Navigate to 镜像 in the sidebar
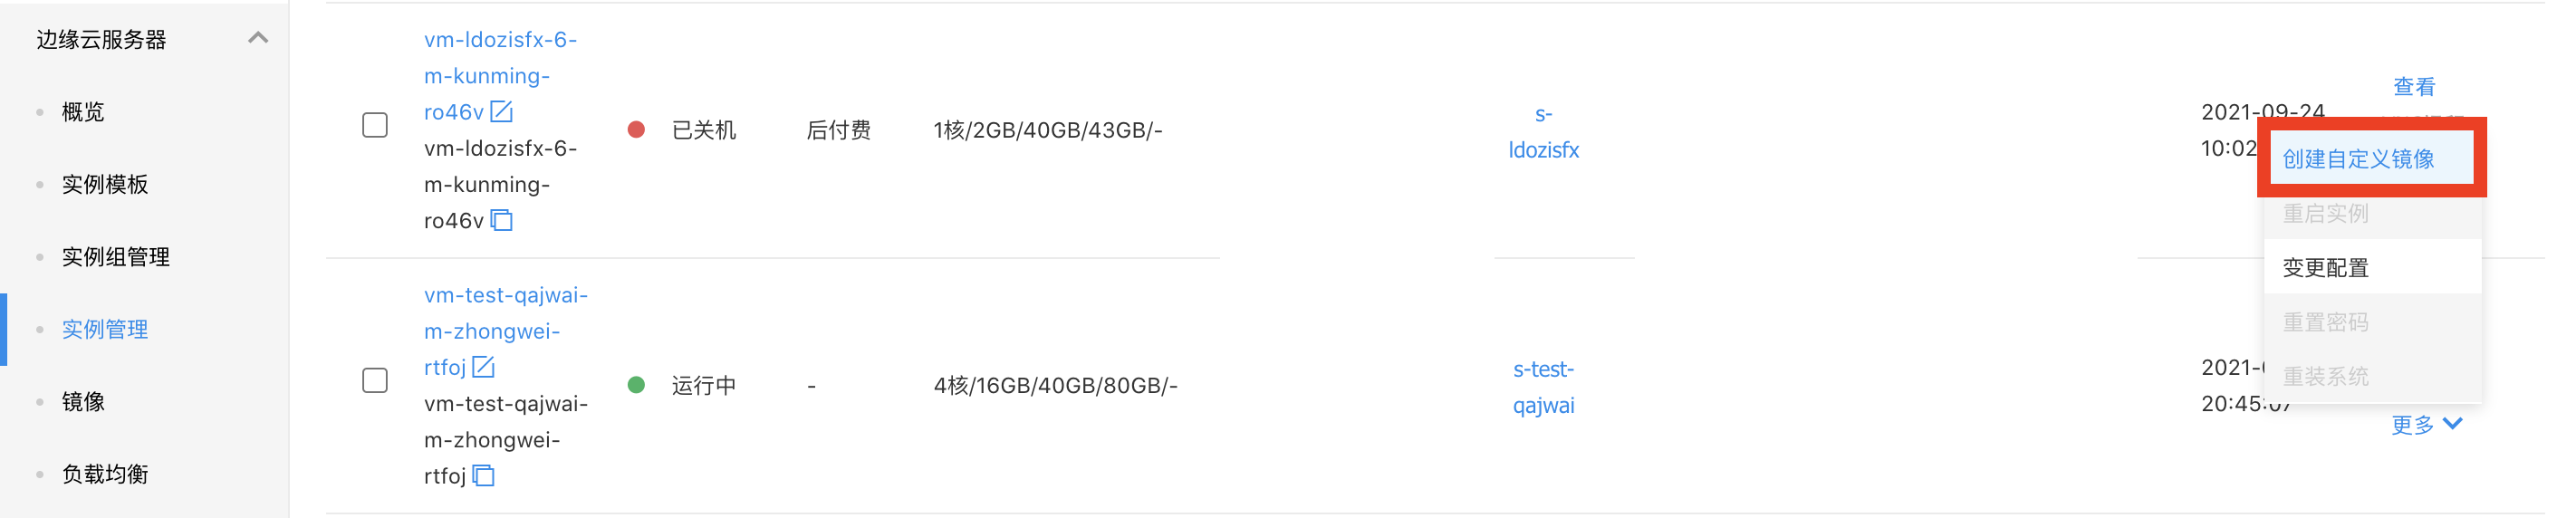The height and width of the screenshot is (518, 2576). [83, 402]
